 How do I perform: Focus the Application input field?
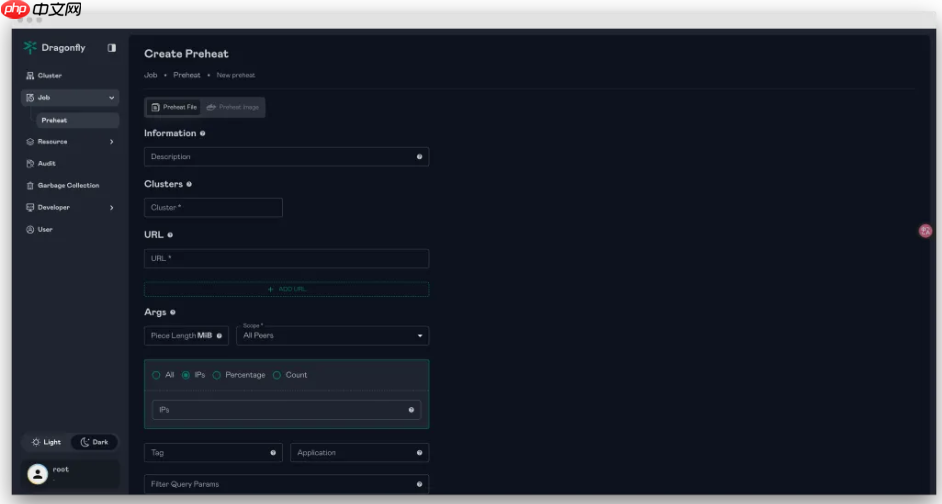359,453
